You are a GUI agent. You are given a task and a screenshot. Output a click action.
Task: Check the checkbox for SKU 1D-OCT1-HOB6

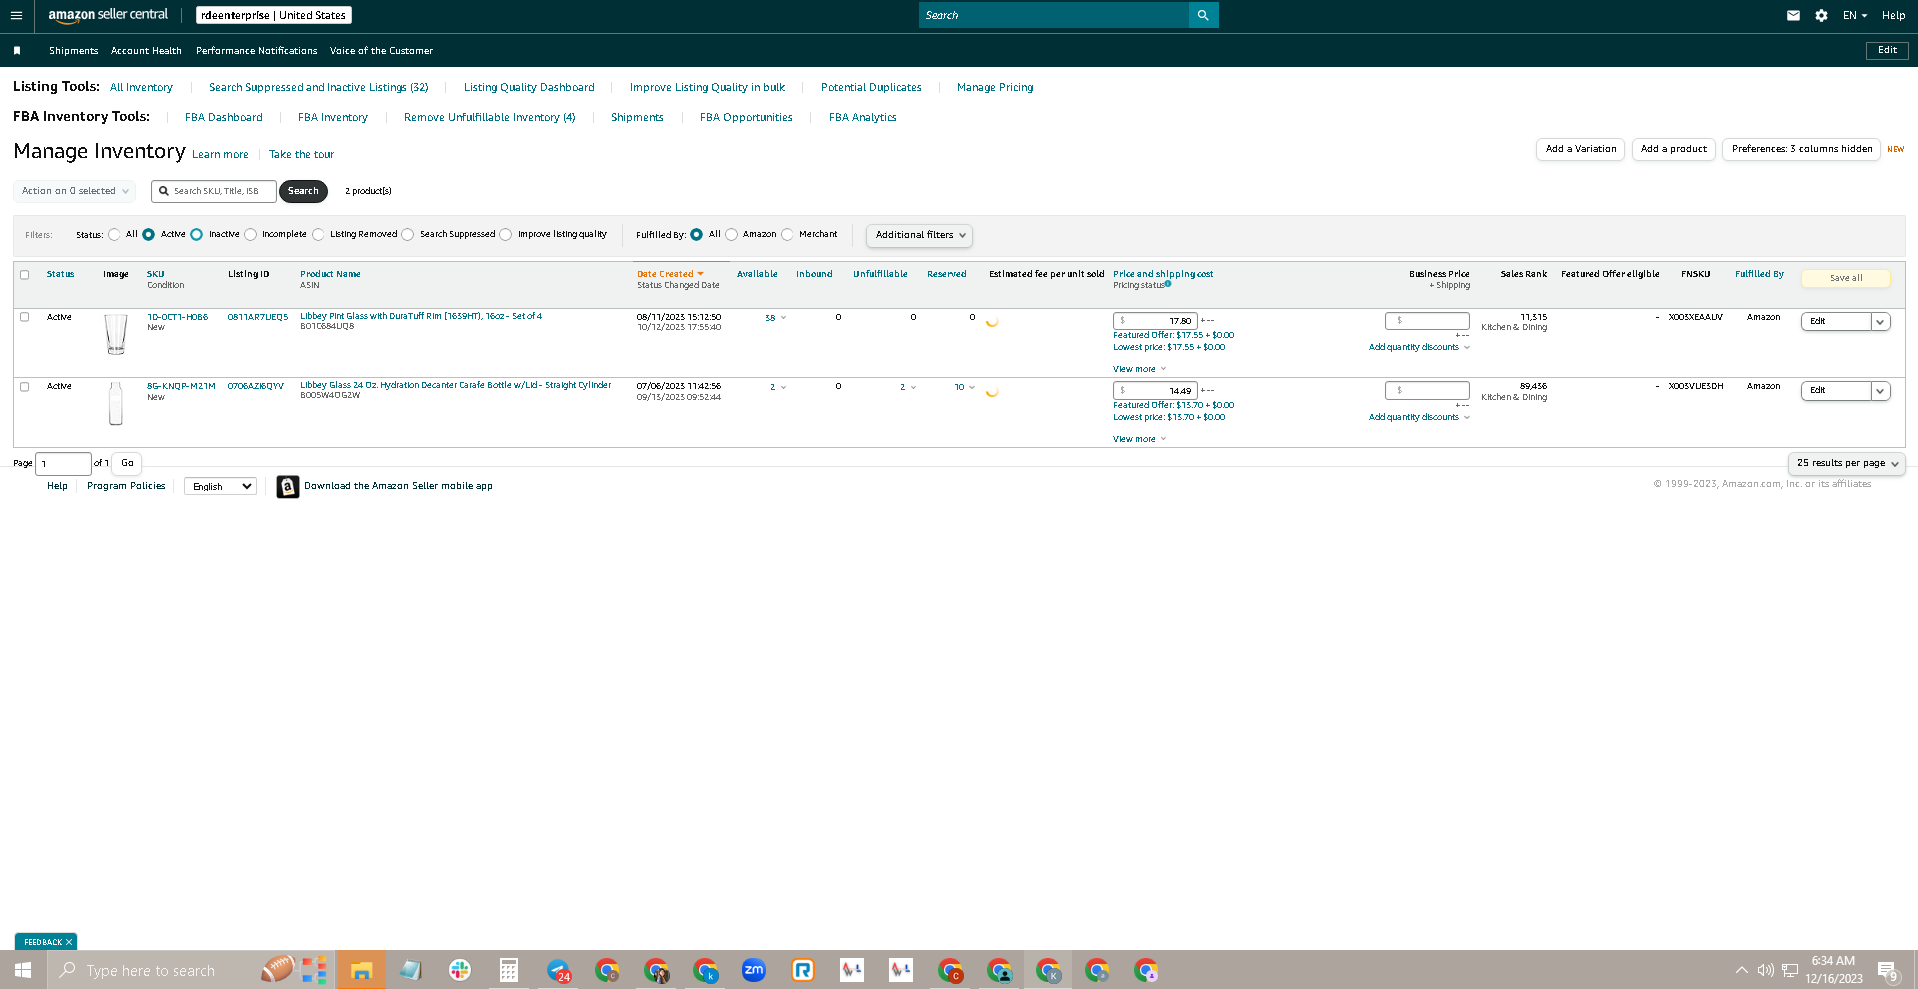[25, 317]
